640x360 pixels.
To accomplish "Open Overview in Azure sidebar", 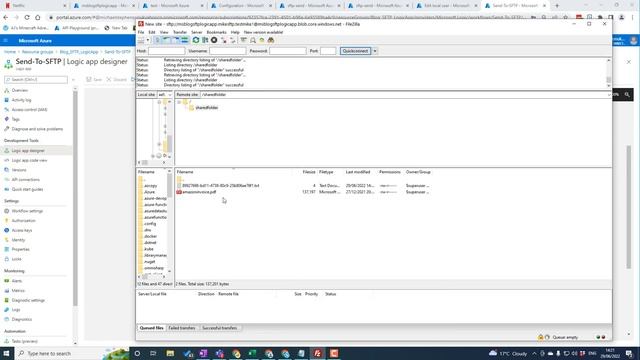I will 20,90.
